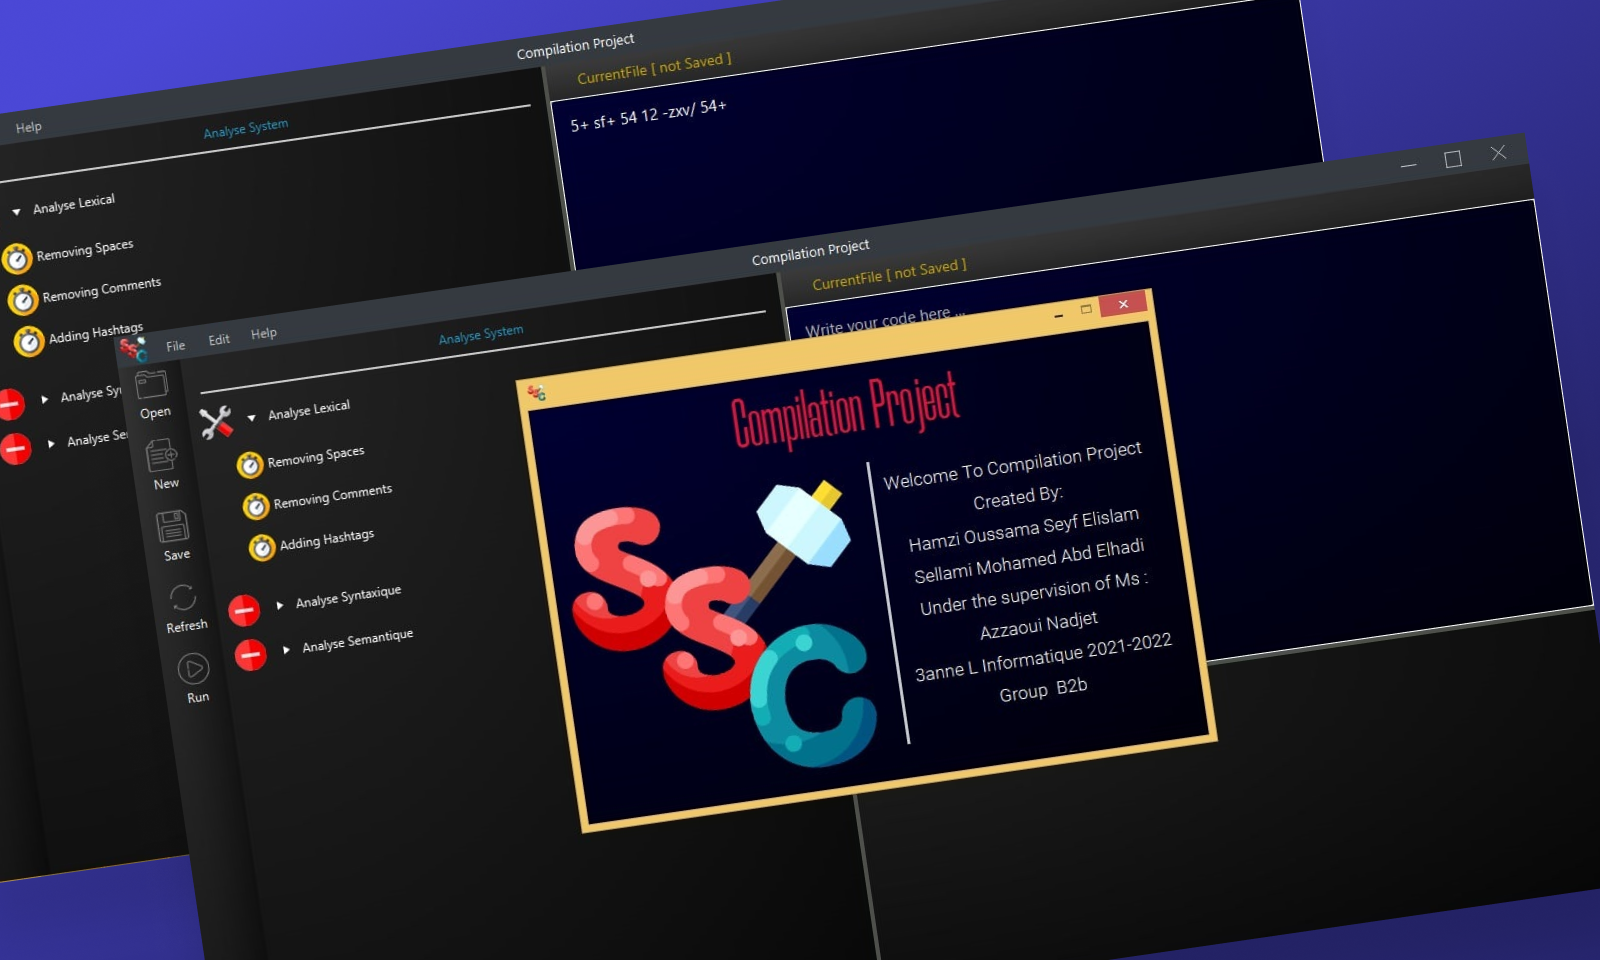
Task: Toggle the red icon beside Analyse Syntaxique in back window
Action: coord(12,405)
